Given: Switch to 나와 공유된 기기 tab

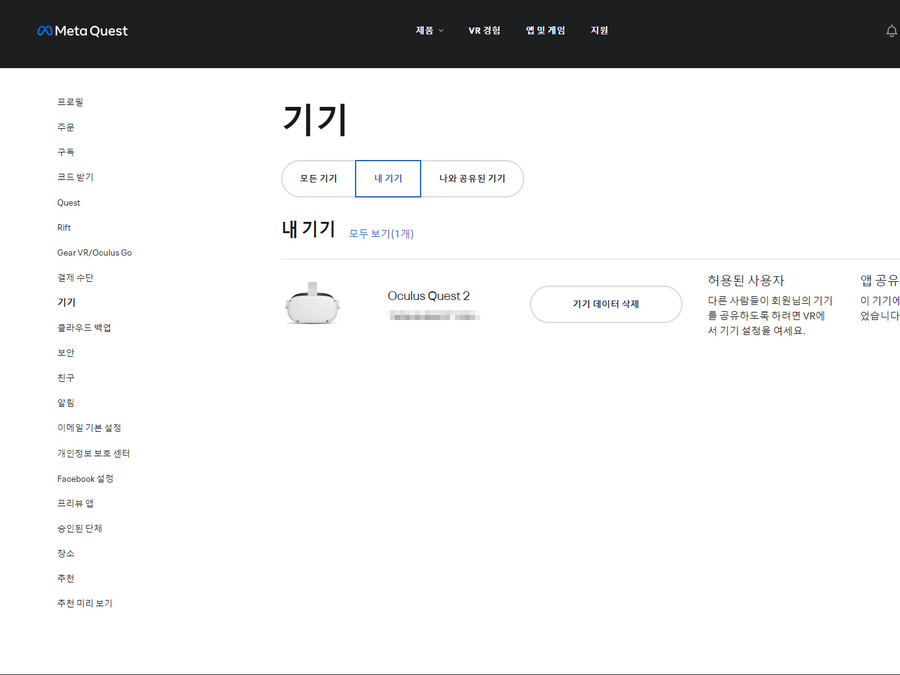Looking at the screenshot, I should [x=472, y=179].
